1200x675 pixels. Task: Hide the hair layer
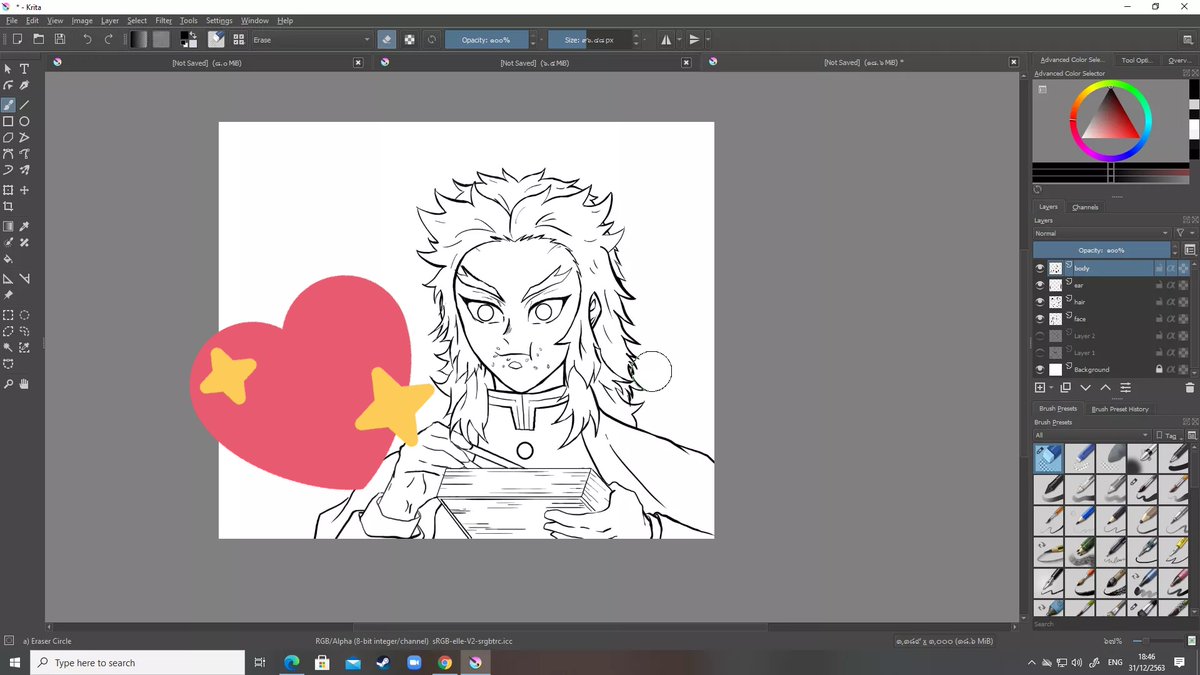click(x=1040, y=302)
